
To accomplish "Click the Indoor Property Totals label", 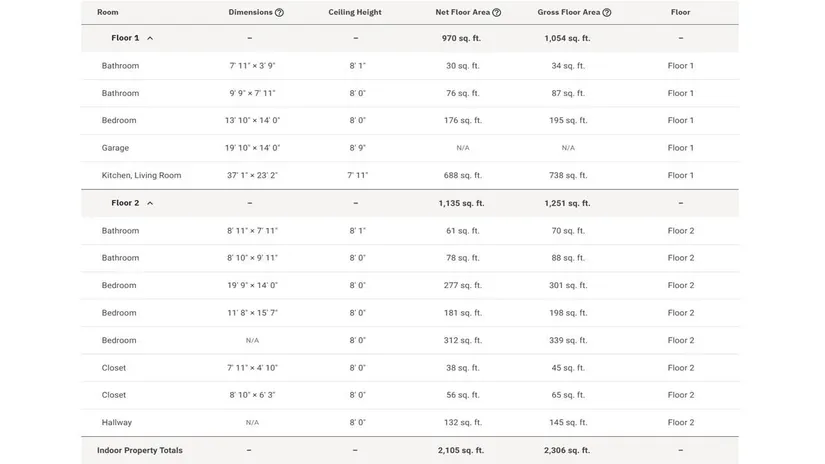I will (x=140, y=451).
